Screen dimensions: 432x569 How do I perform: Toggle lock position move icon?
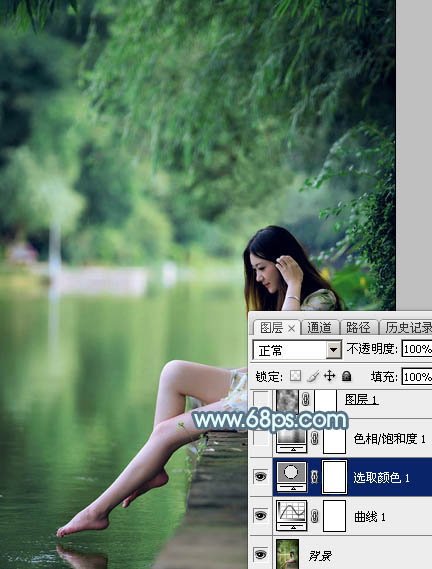pyautogui.click(x=329, y=376)
